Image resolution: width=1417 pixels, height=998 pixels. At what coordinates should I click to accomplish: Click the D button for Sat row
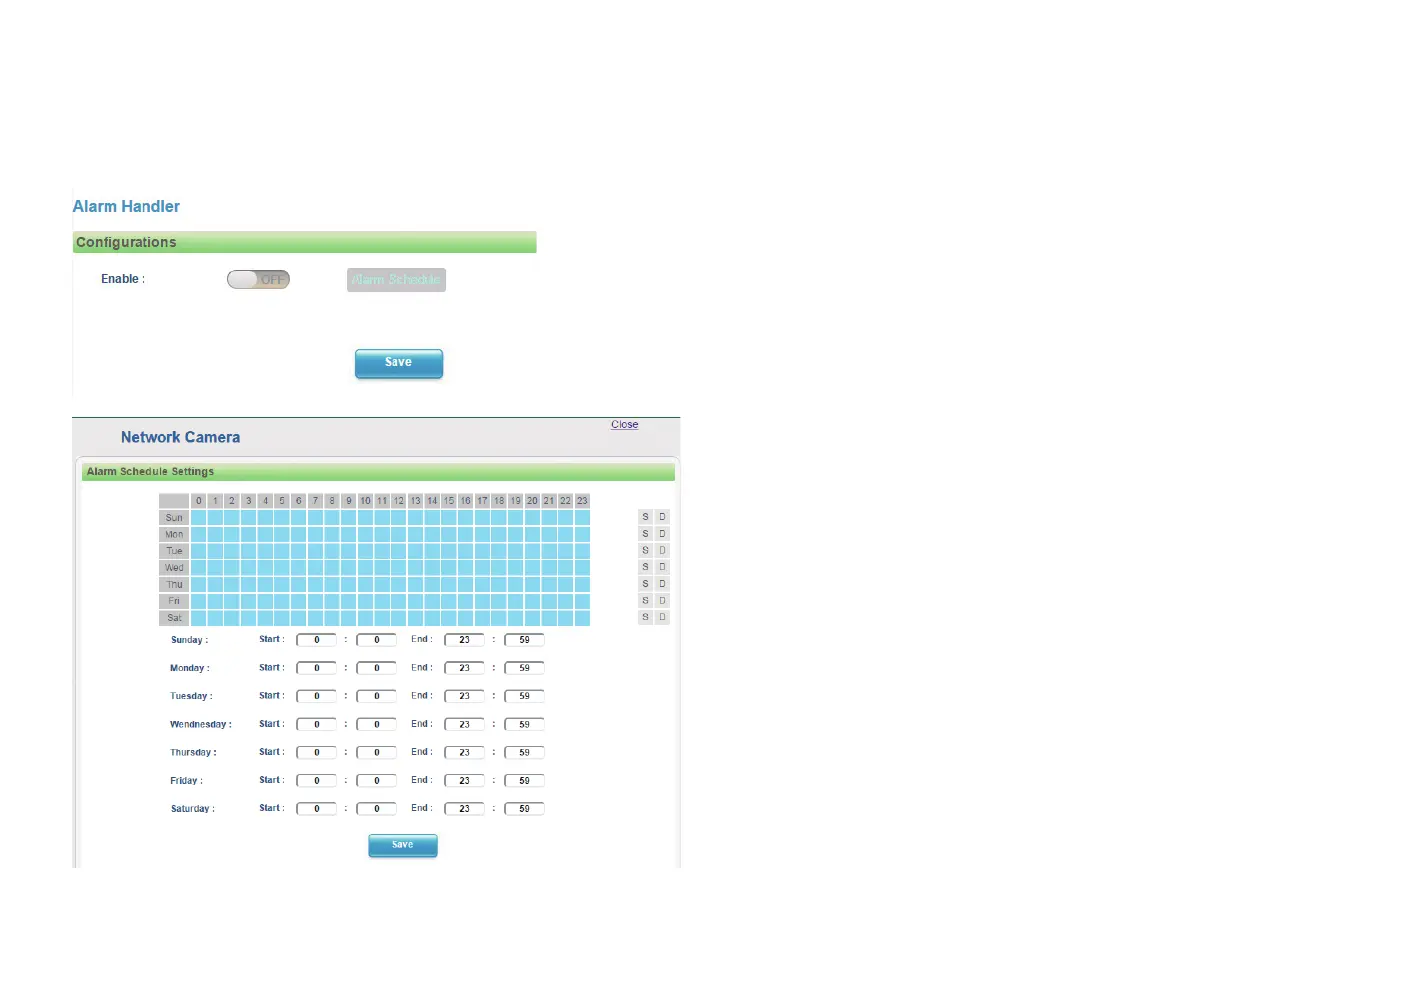click(662, 618)
